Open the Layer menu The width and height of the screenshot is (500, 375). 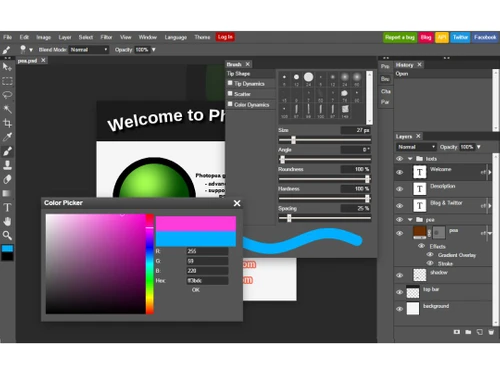[65, 37]
